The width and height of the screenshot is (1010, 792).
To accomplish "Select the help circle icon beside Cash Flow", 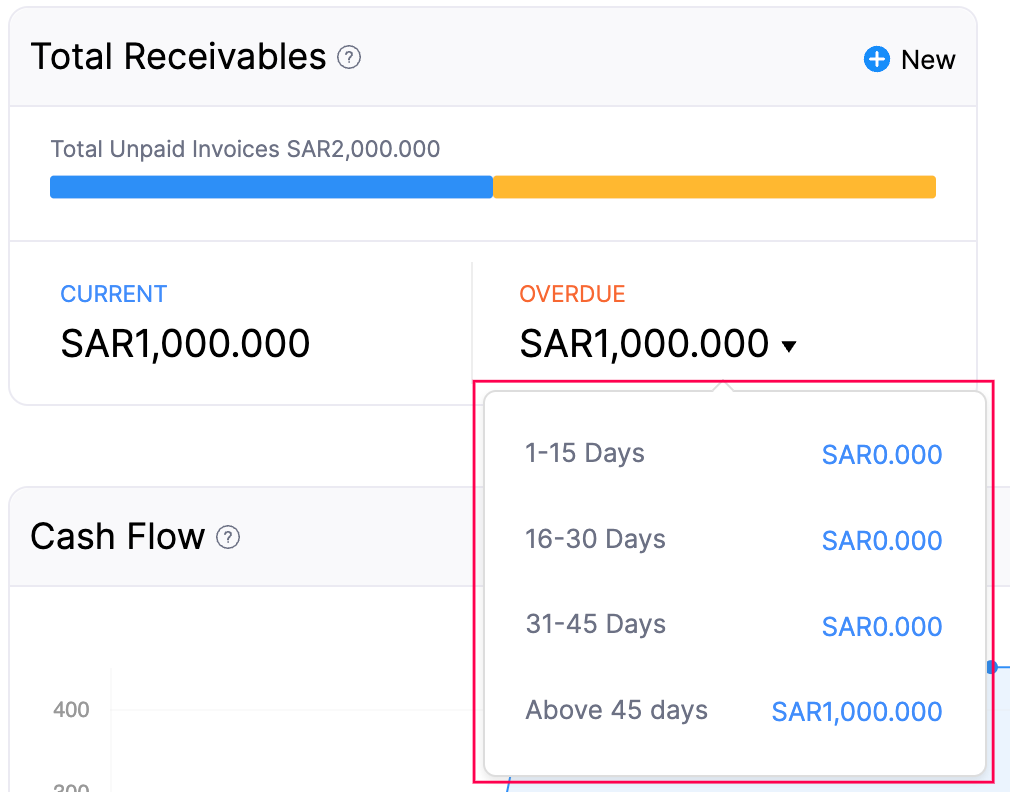I will tap(228, 538).
